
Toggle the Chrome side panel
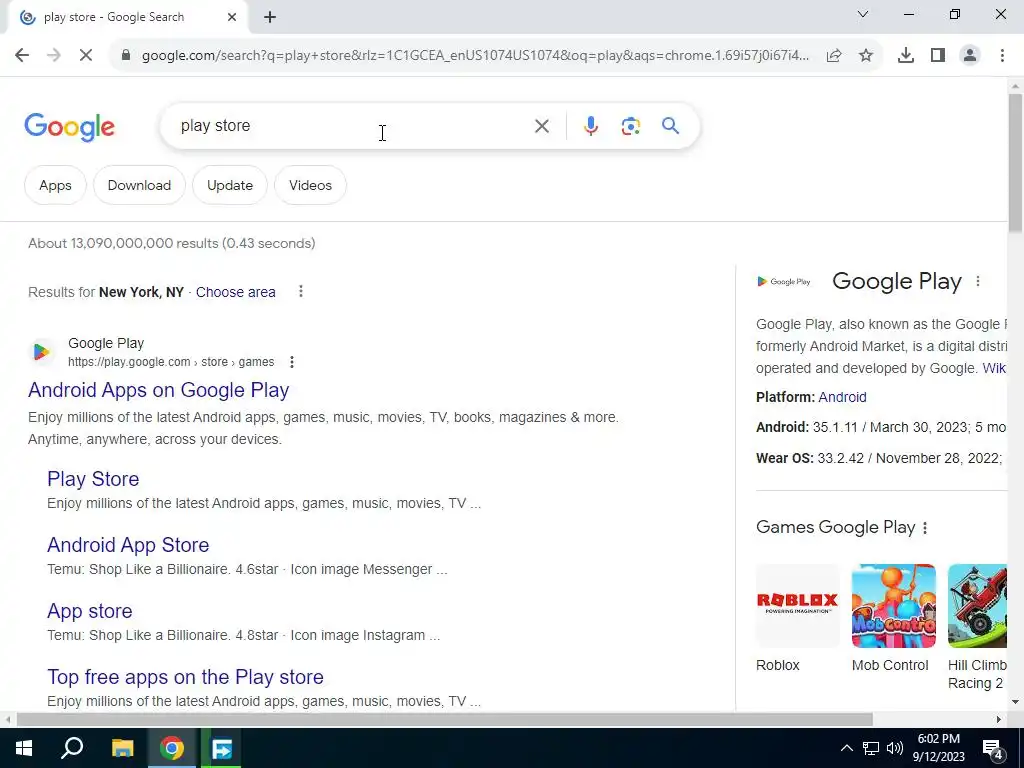[938, 56]
